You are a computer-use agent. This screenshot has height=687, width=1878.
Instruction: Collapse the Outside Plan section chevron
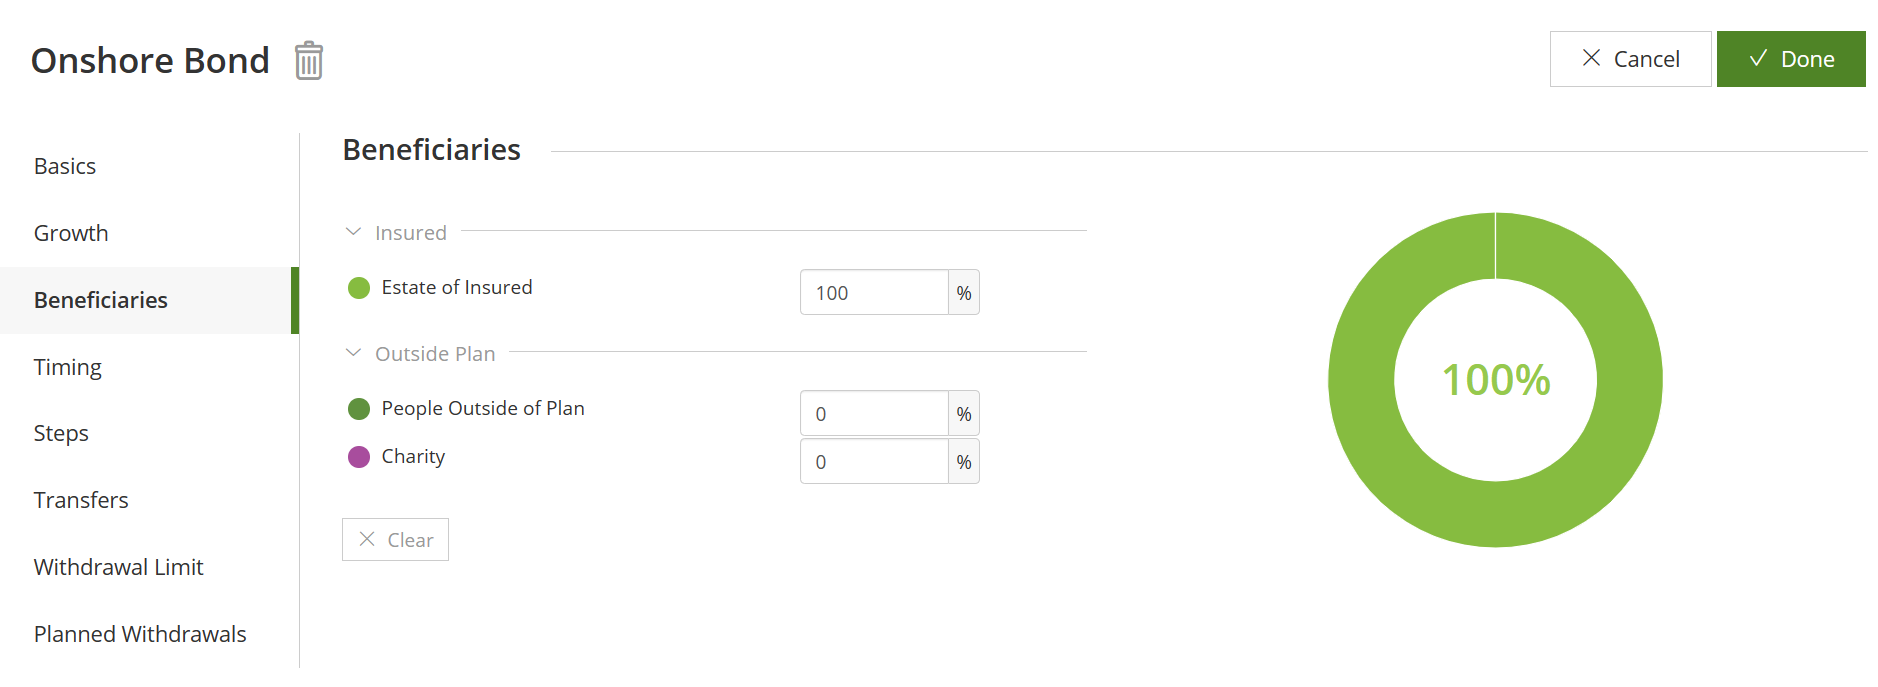pyautogui.click(x=353, y=353)
